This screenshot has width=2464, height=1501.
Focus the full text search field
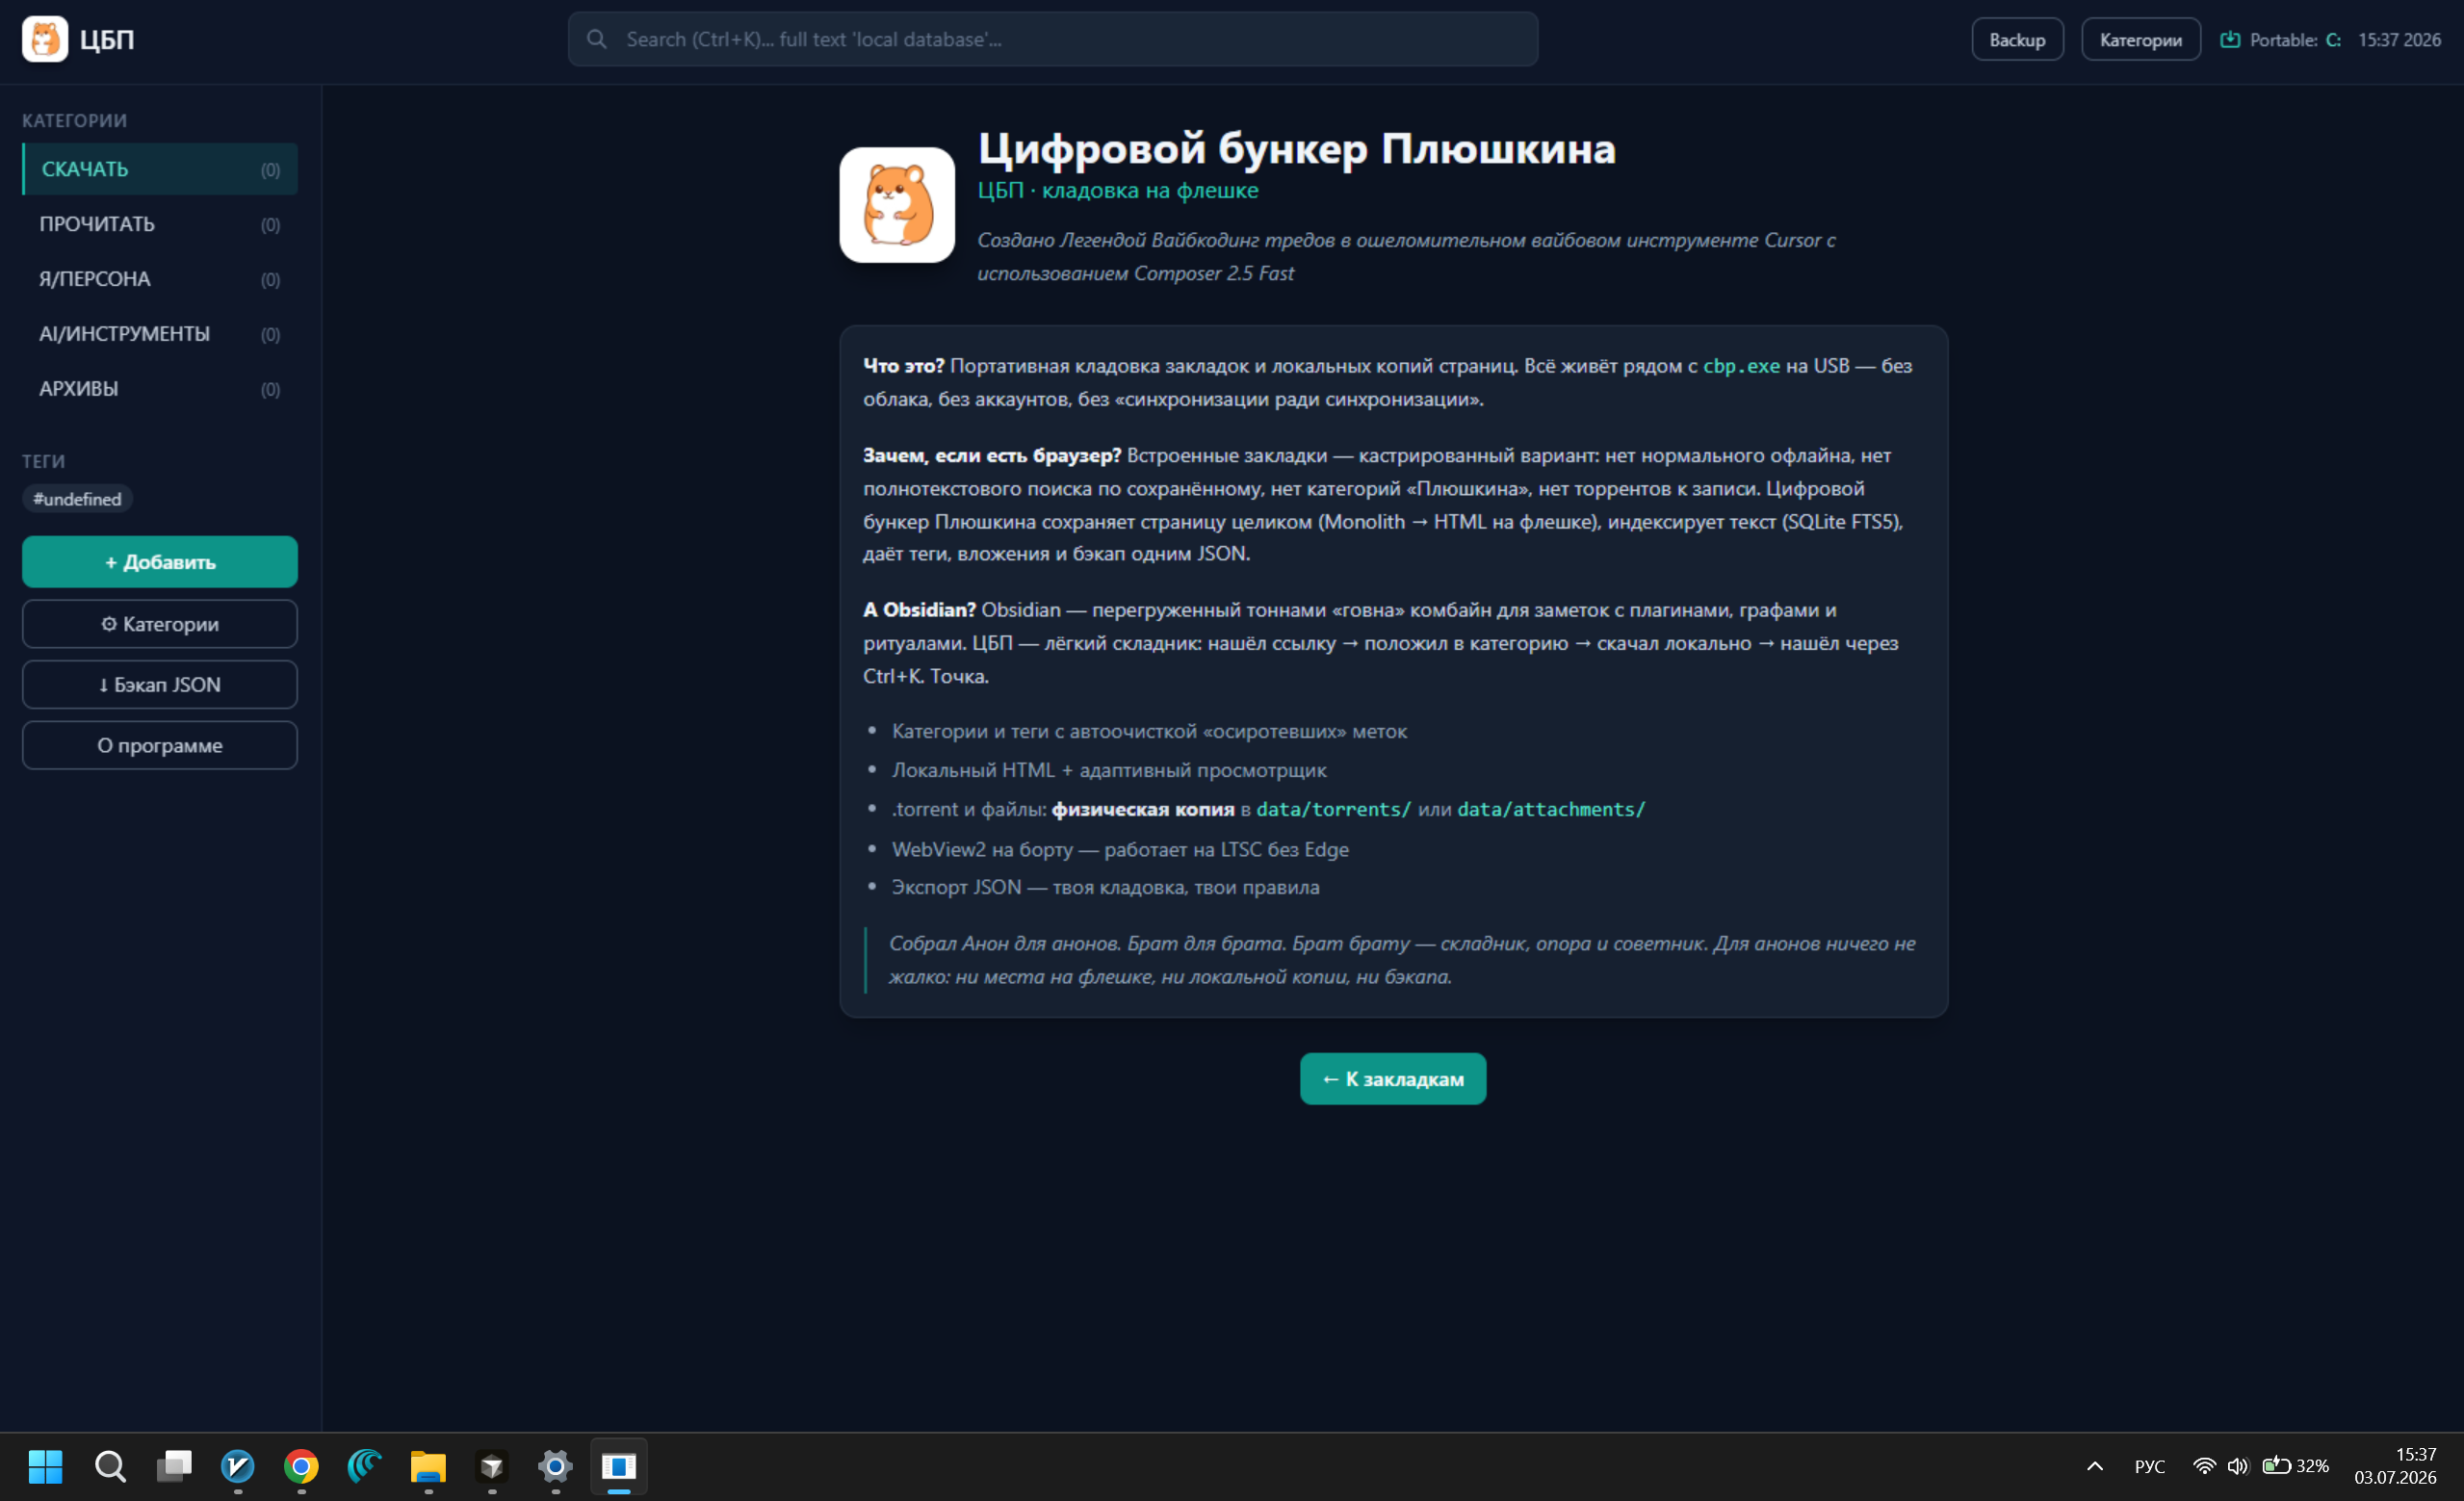point(1053,39)
